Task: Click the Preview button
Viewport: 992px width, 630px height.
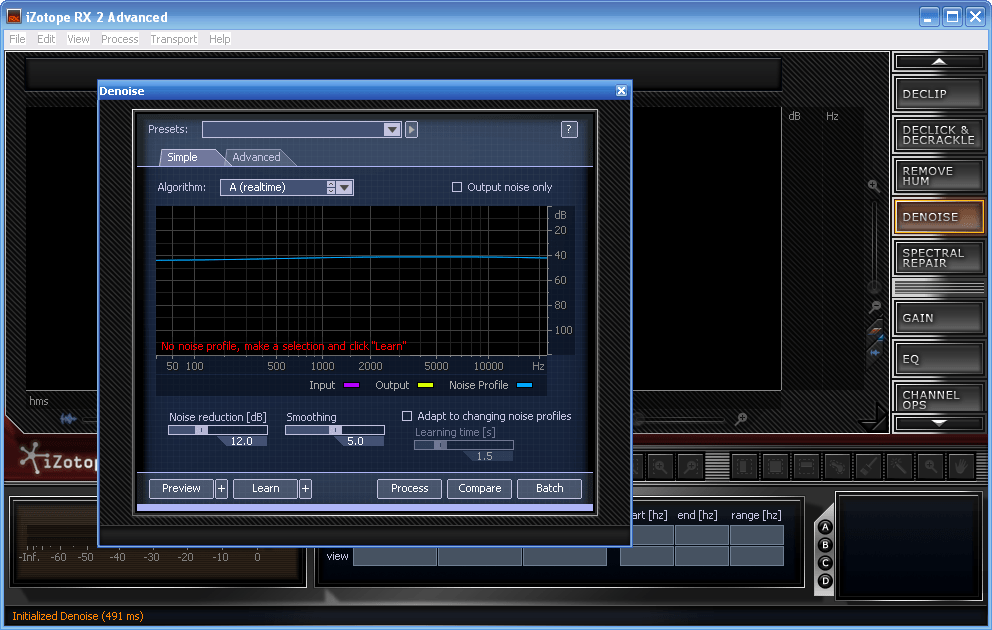Action: 181,488
